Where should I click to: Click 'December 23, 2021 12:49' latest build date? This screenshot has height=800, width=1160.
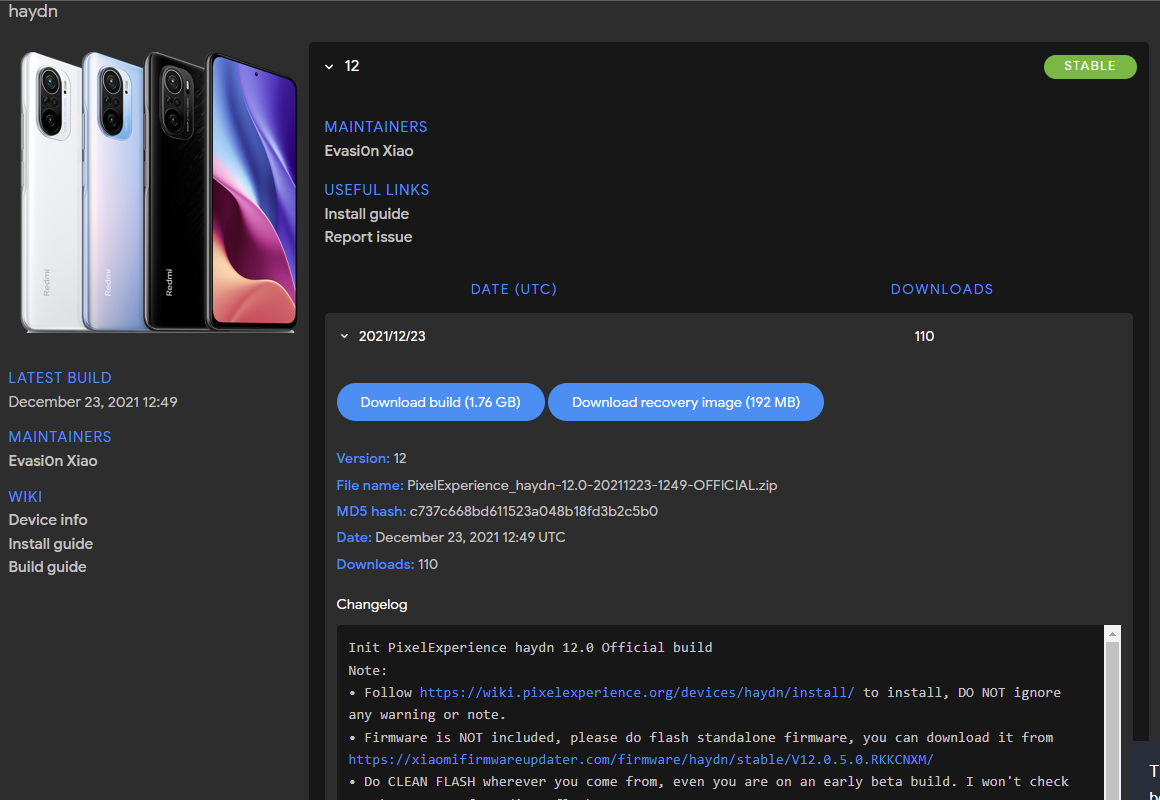point(92,402)
